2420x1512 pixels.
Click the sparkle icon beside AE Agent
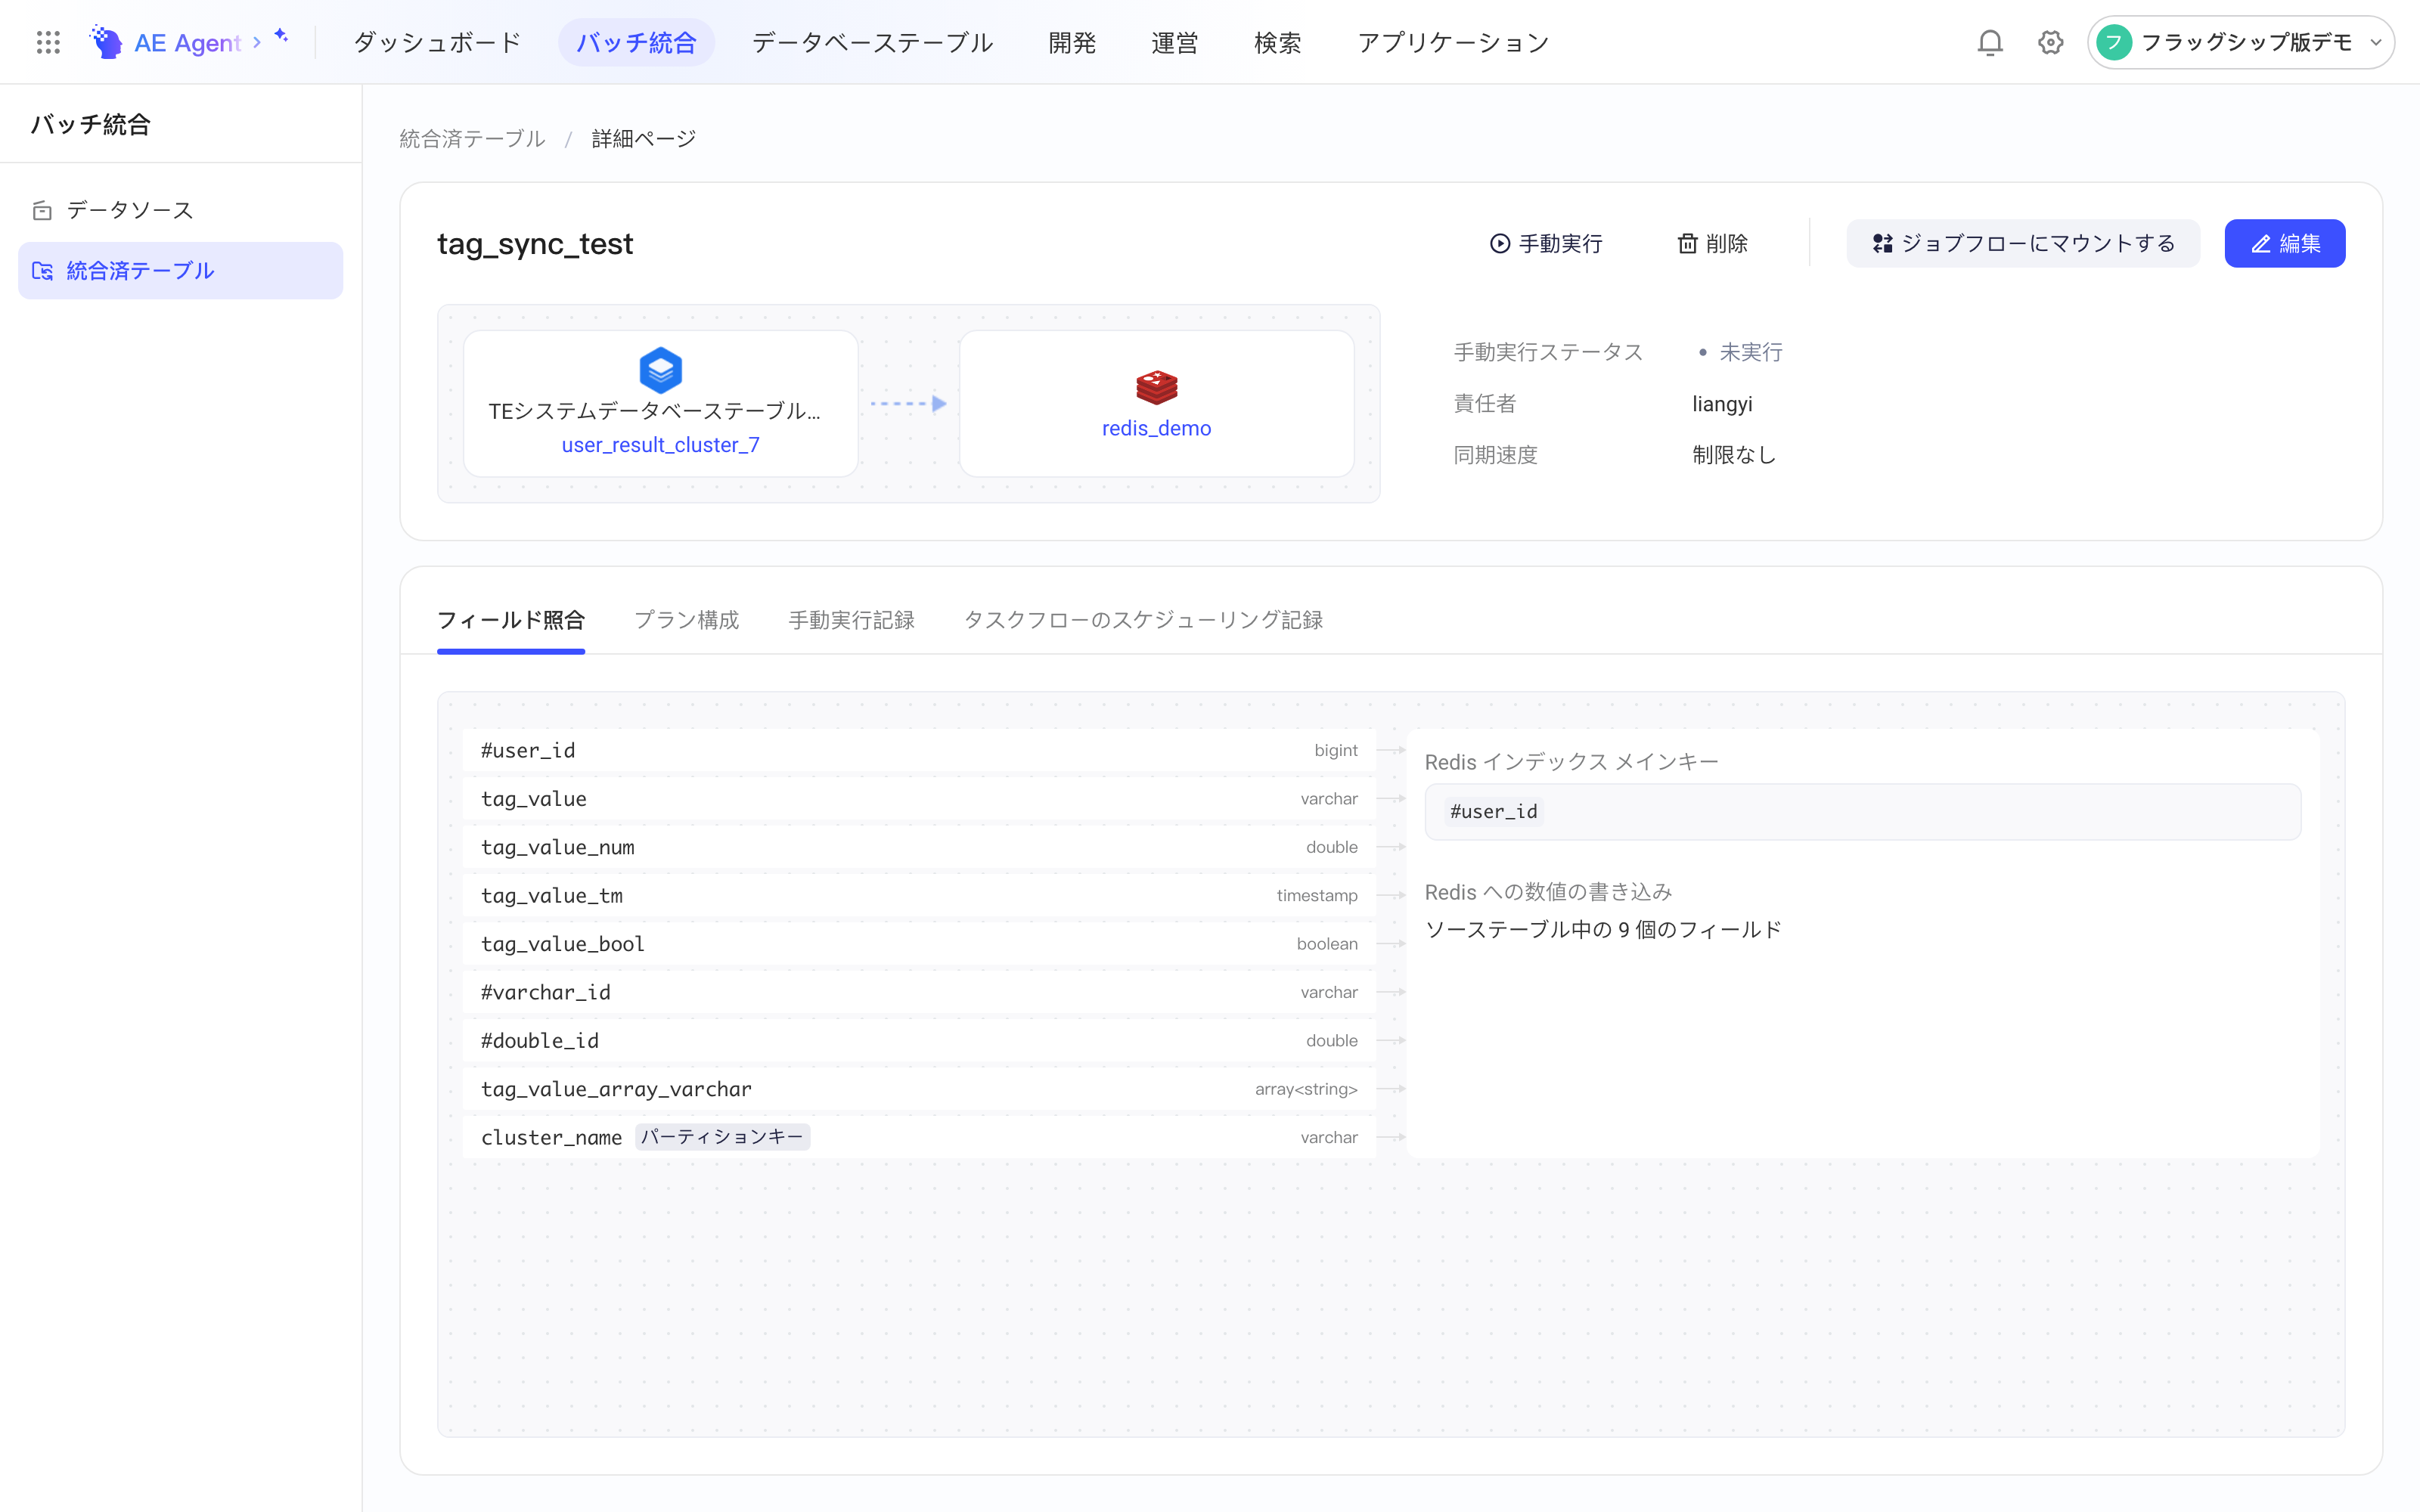(x=281, y=36)
